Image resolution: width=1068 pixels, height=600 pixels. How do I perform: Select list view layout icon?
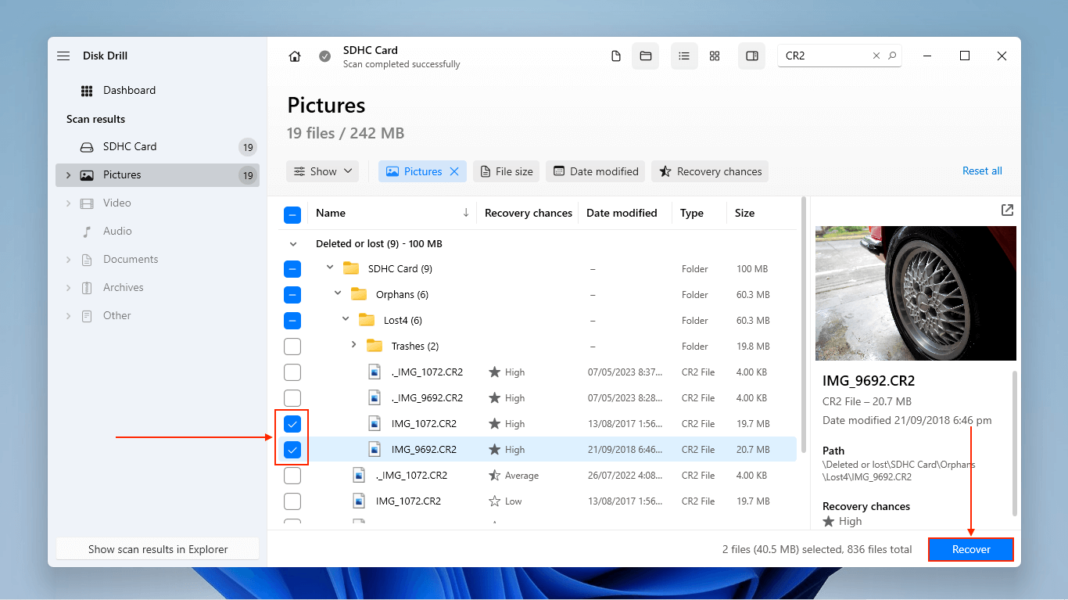tap(684, 57)
